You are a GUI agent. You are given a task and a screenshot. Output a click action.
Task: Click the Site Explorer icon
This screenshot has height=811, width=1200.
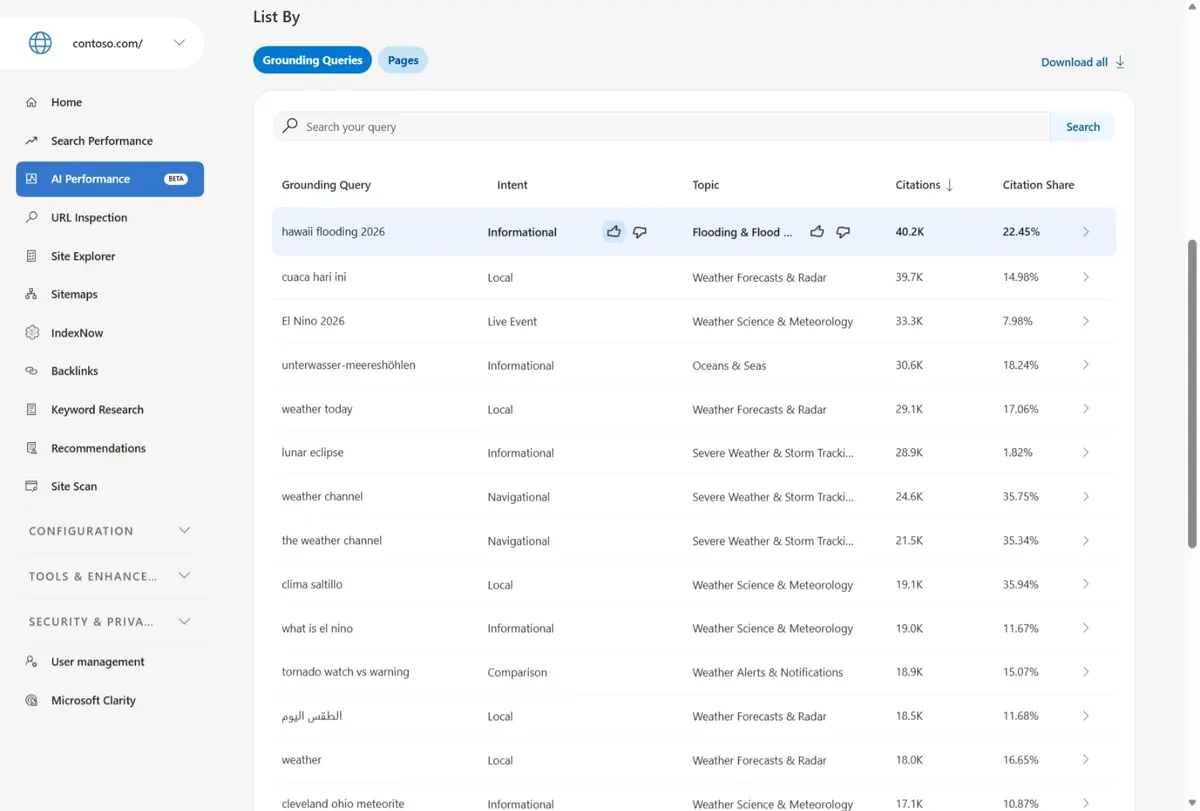pos(31,256)
